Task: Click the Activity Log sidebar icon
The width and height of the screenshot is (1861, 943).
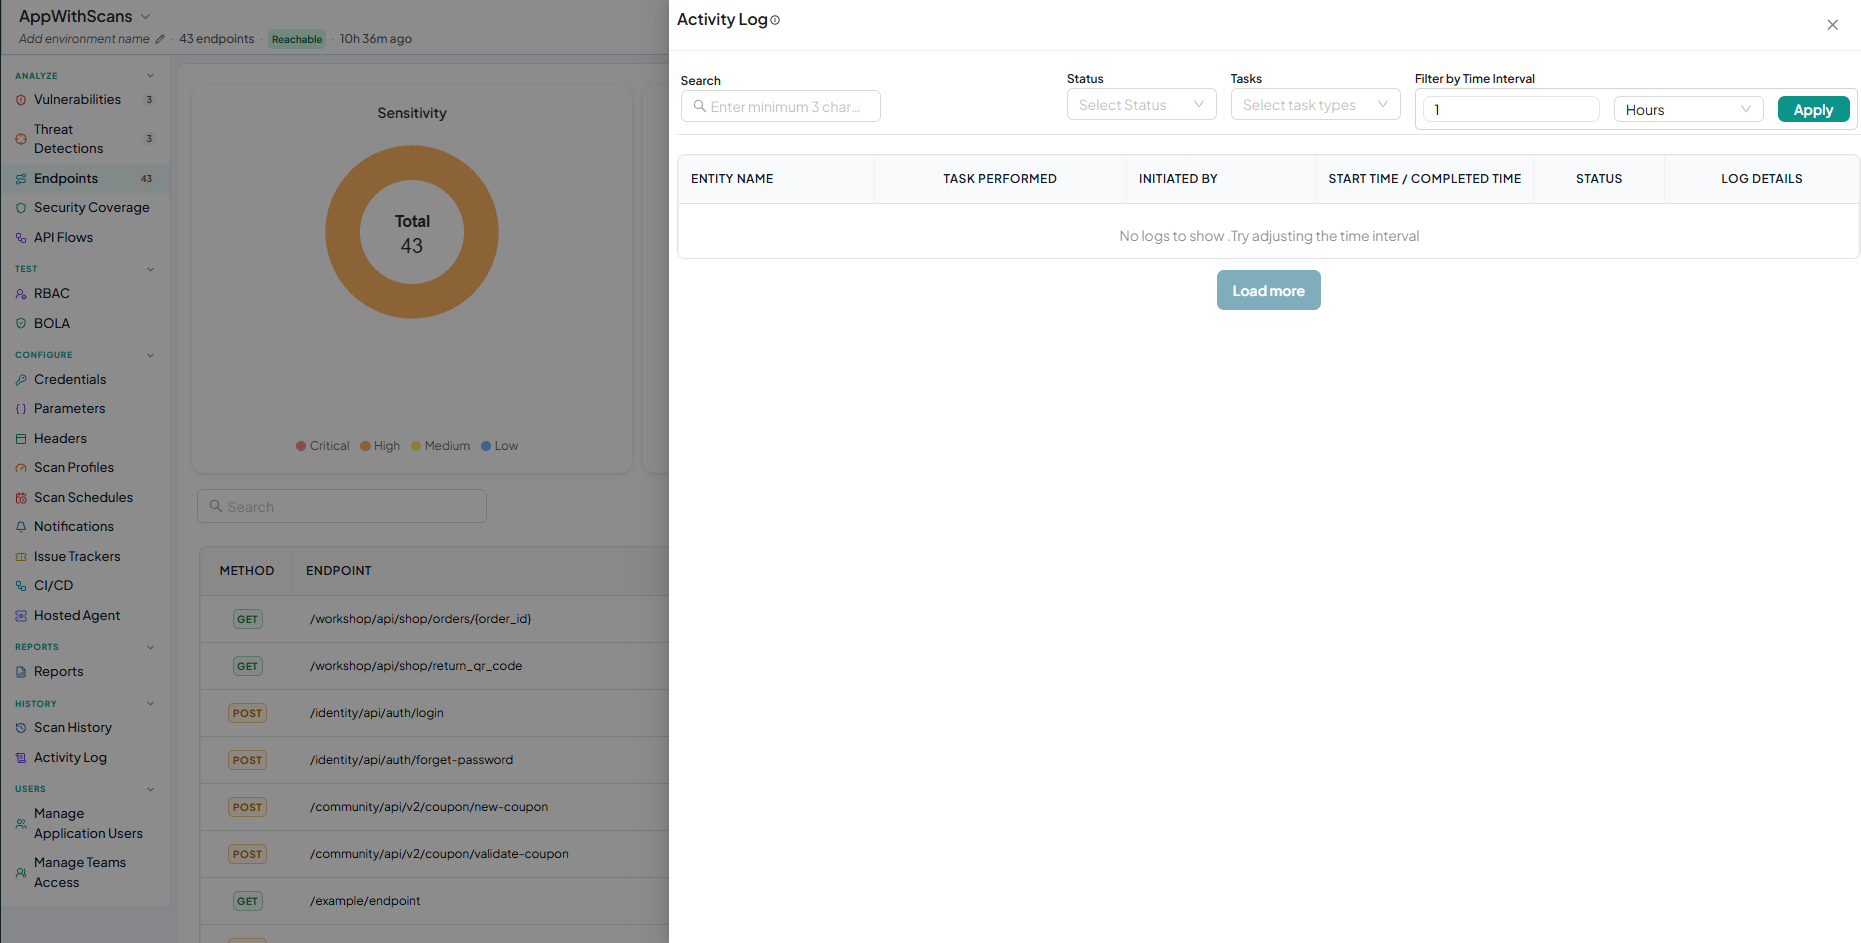Action: coord(21,758)
